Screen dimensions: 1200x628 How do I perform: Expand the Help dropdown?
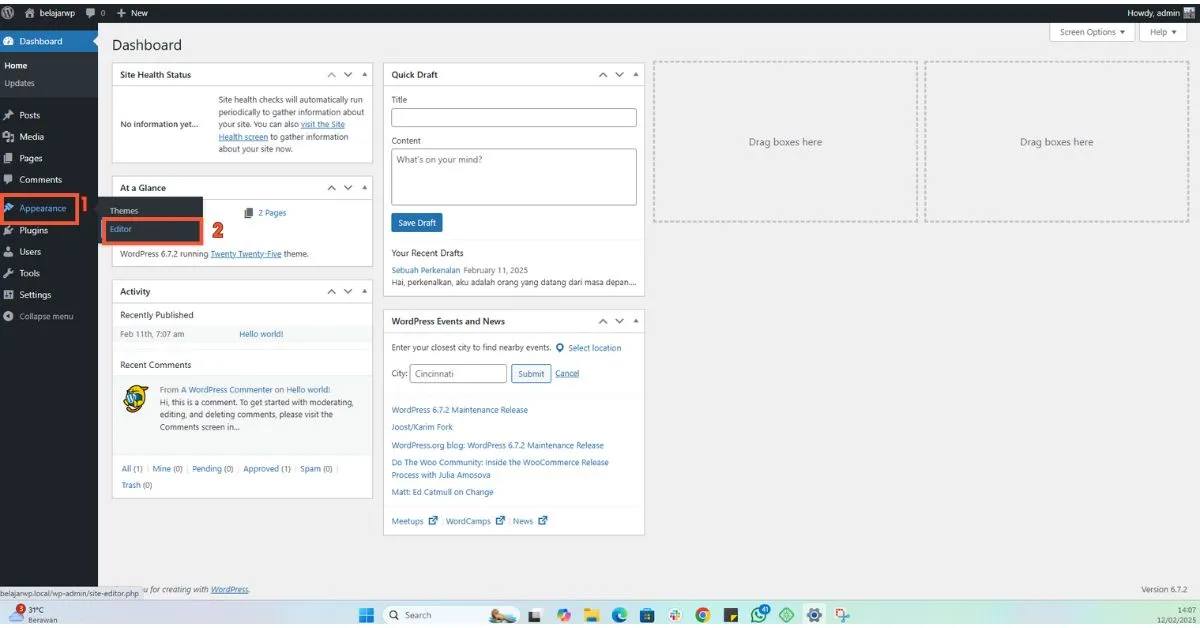[x=1161, y=32]
